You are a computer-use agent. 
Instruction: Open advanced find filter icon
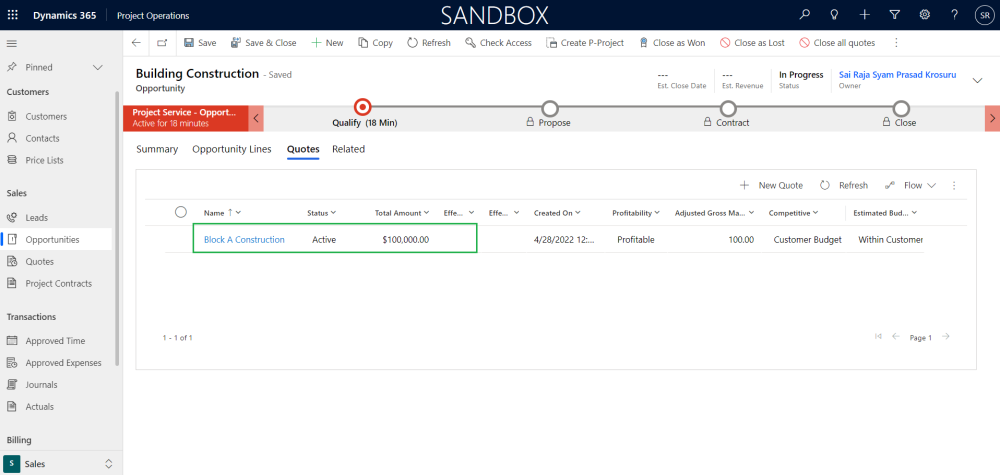(x=895, y=15)
